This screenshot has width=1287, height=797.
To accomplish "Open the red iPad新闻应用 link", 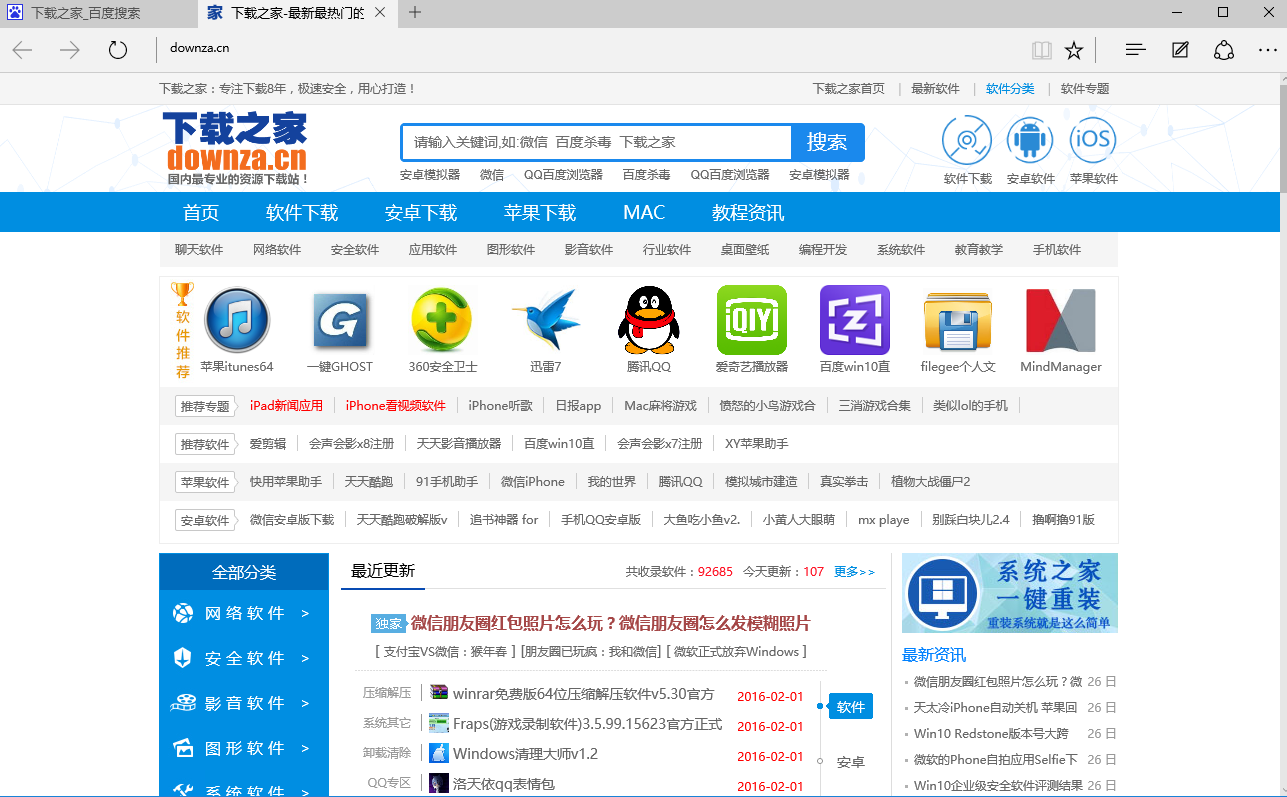I will coord(286,405).
